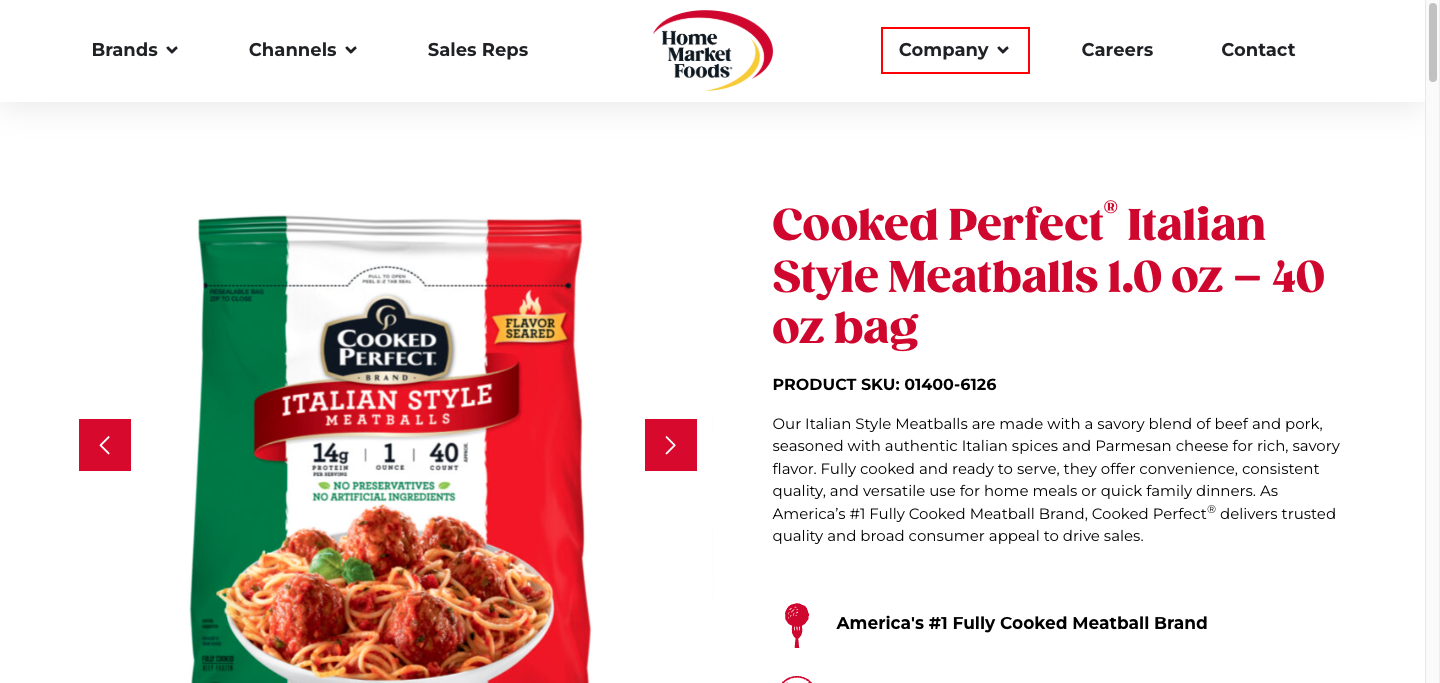Go to the Sales Reps page
This screenshot has width=1440, height=683.
click(478, 50)
